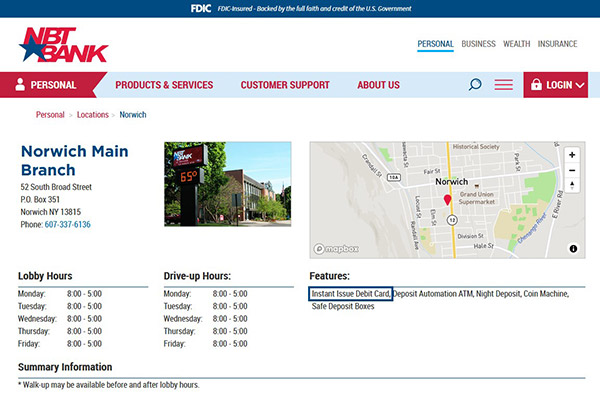The width and height of the screenshot is (600, 408).
Task: Click the red map location pin
Action: [447, 200]
